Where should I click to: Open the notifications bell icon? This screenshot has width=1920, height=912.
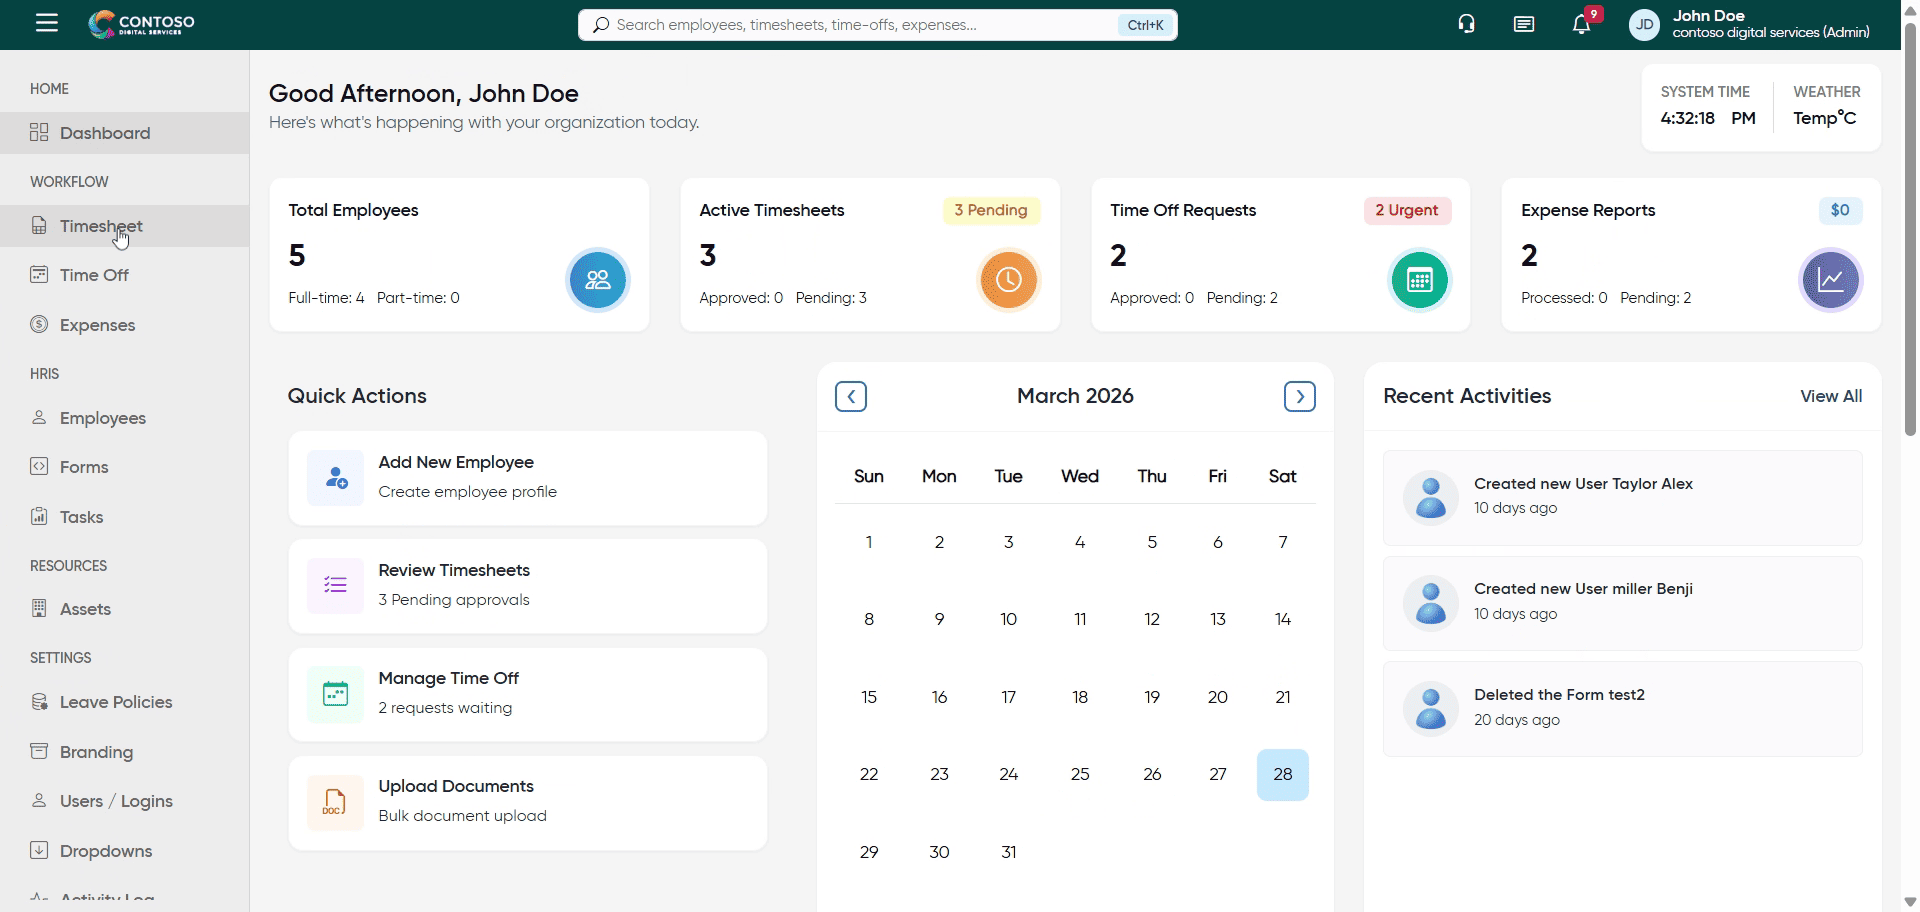coord(1581,25)
